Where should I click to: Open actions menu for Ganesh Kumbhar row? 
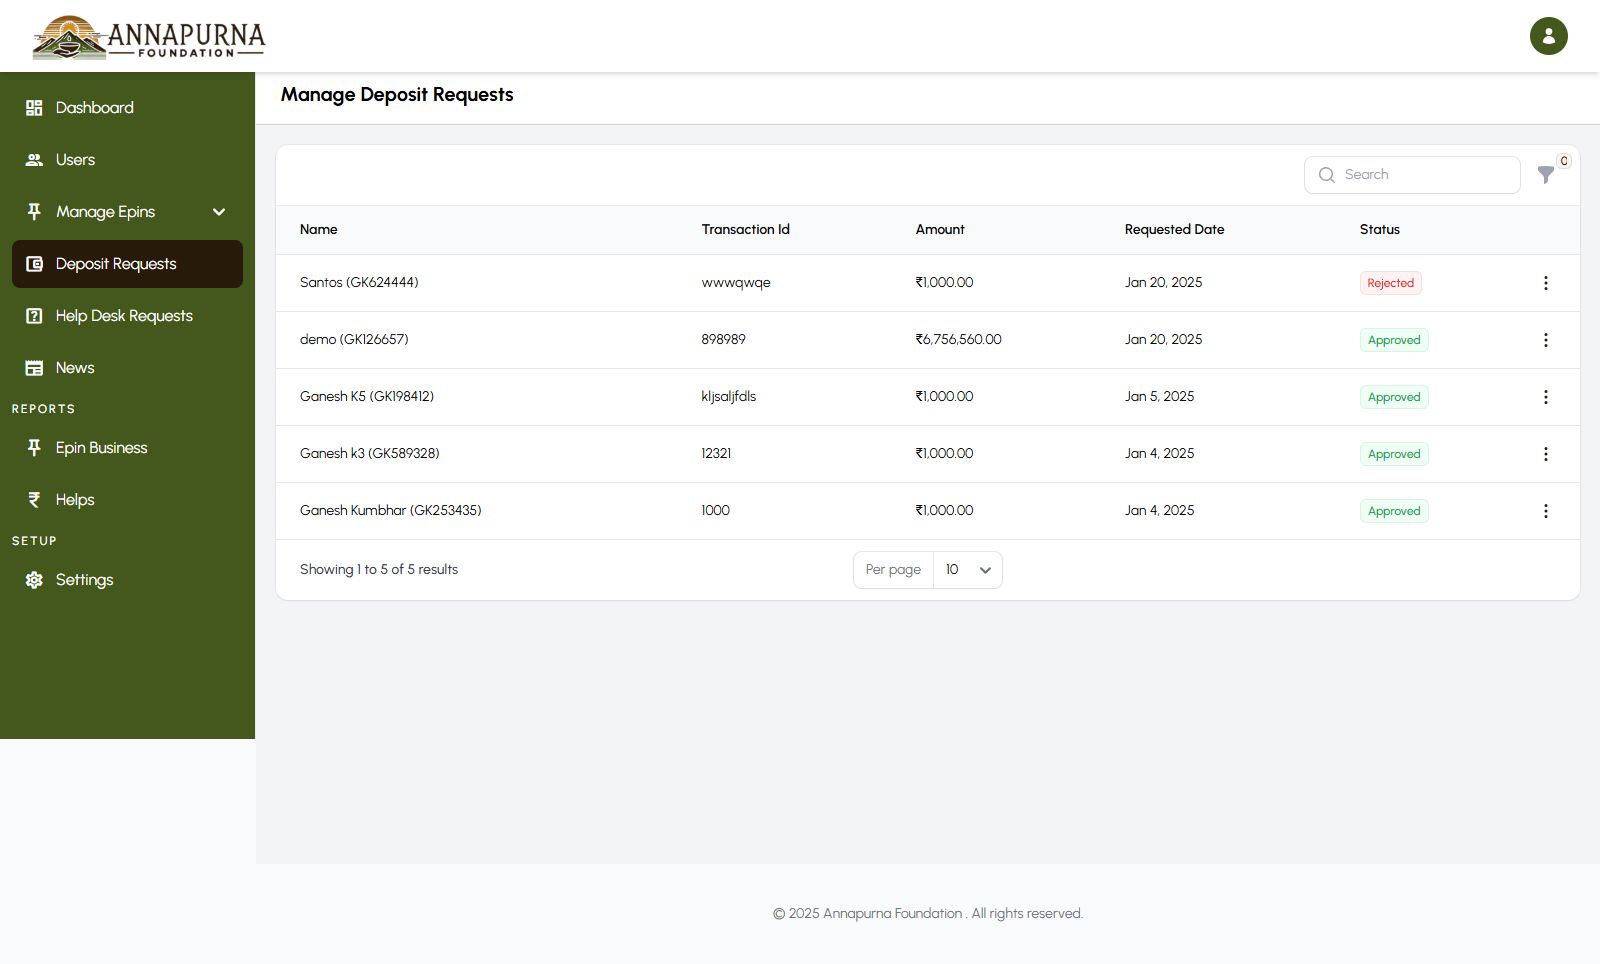1545,511
